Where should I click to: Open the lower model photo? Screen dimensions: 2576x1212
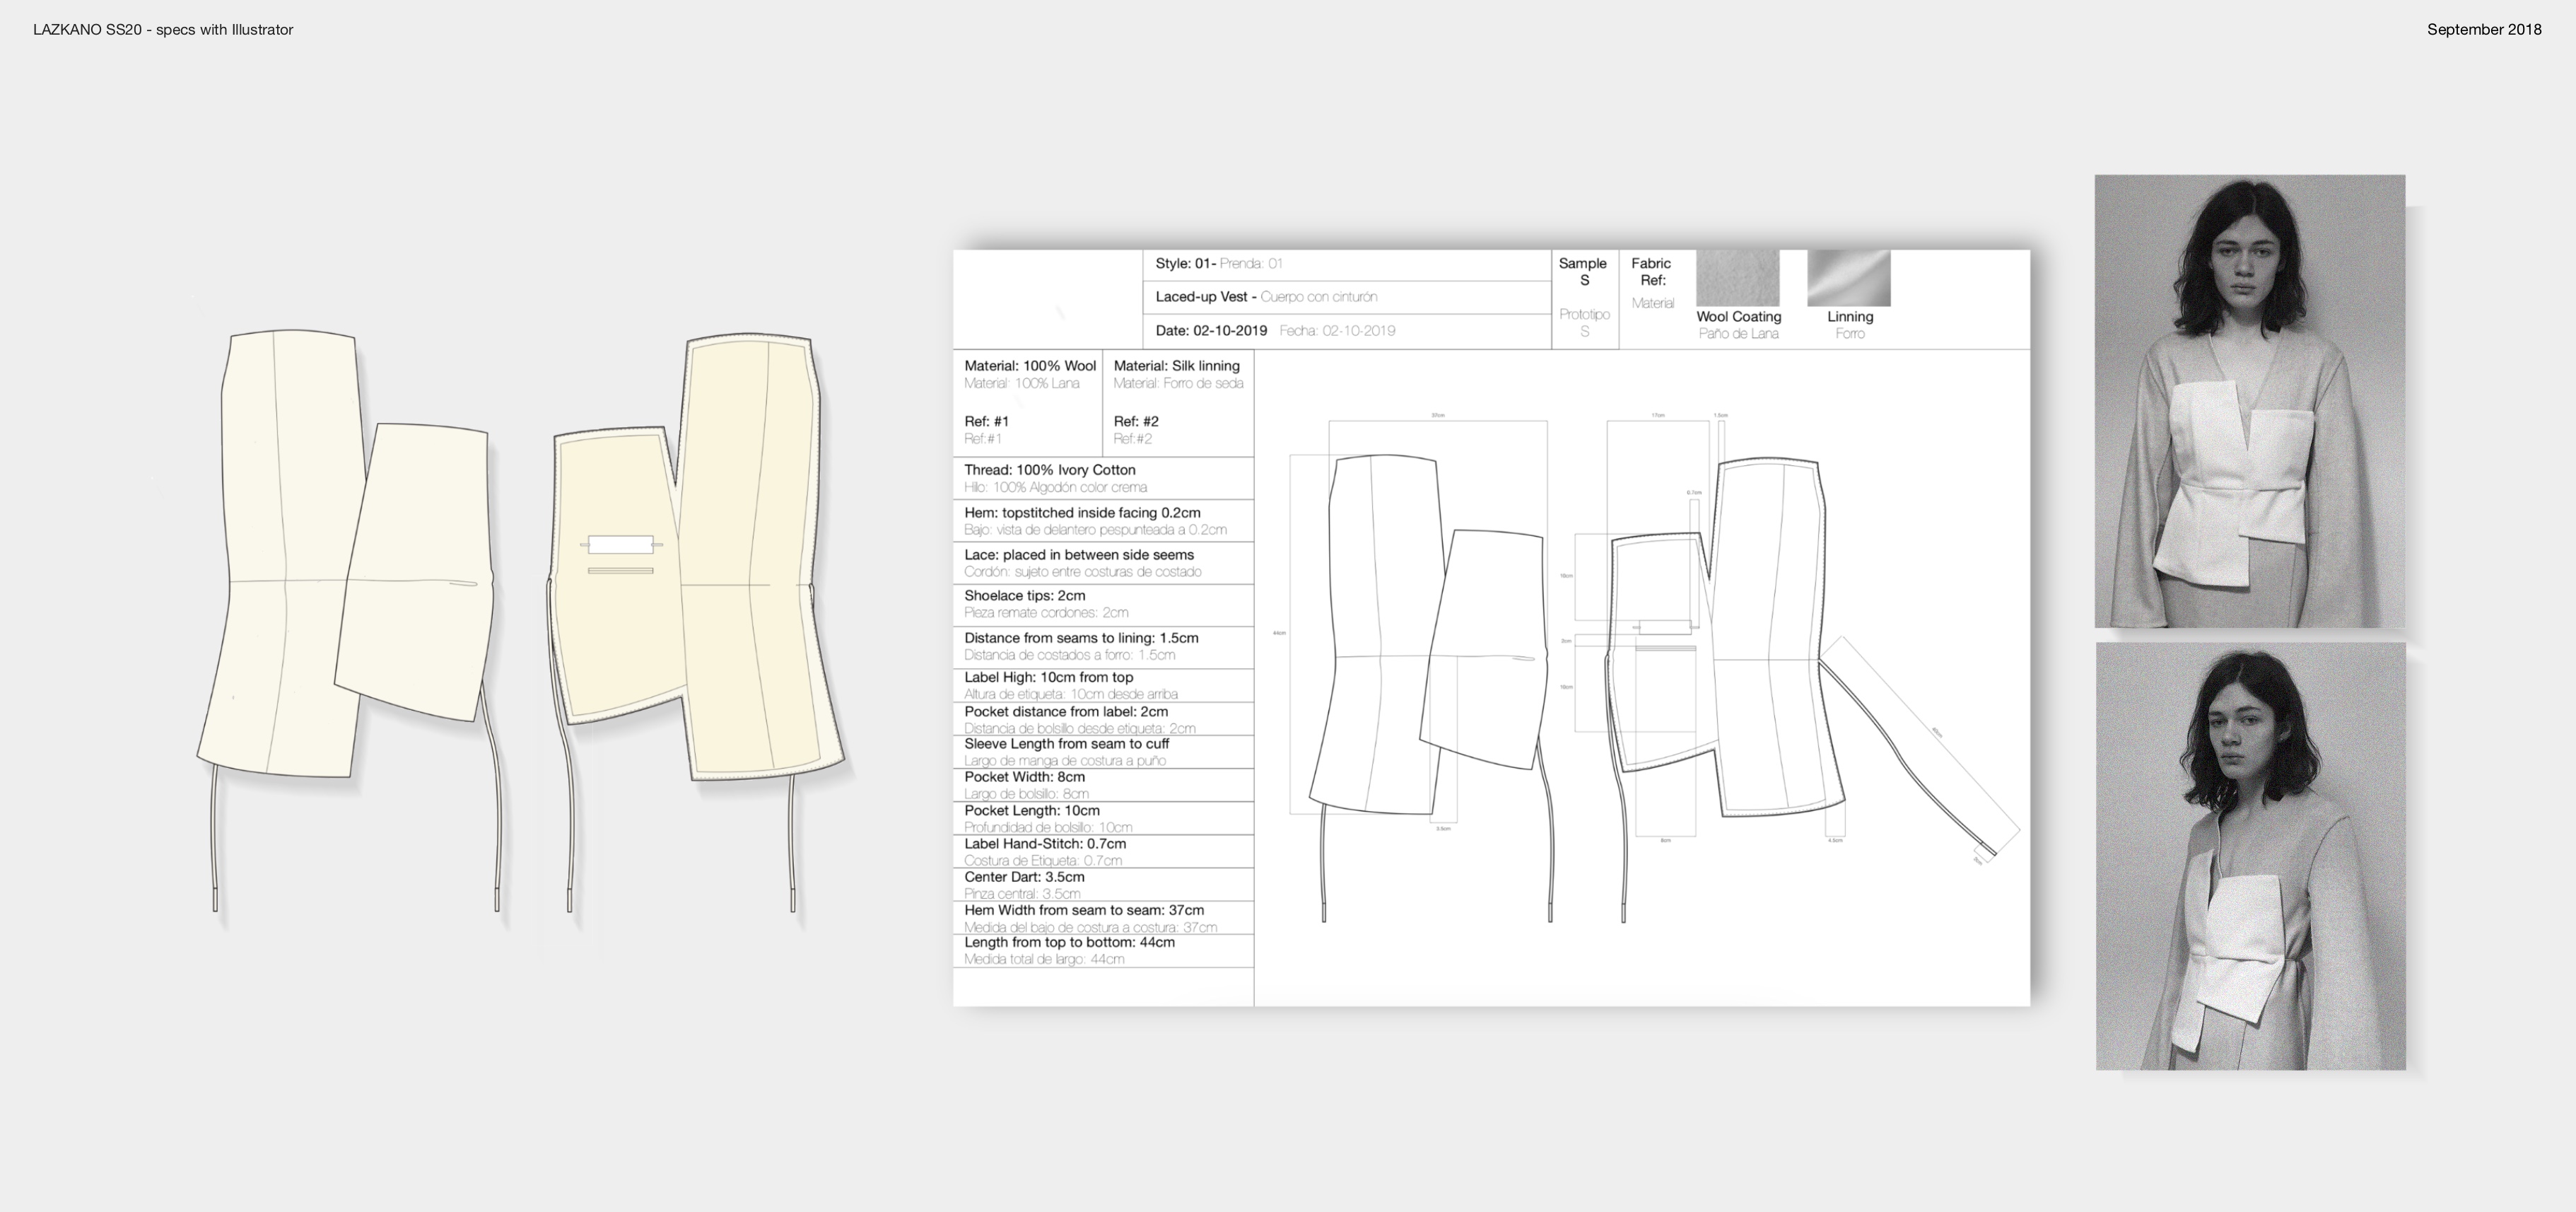[x=2251, y=856]
